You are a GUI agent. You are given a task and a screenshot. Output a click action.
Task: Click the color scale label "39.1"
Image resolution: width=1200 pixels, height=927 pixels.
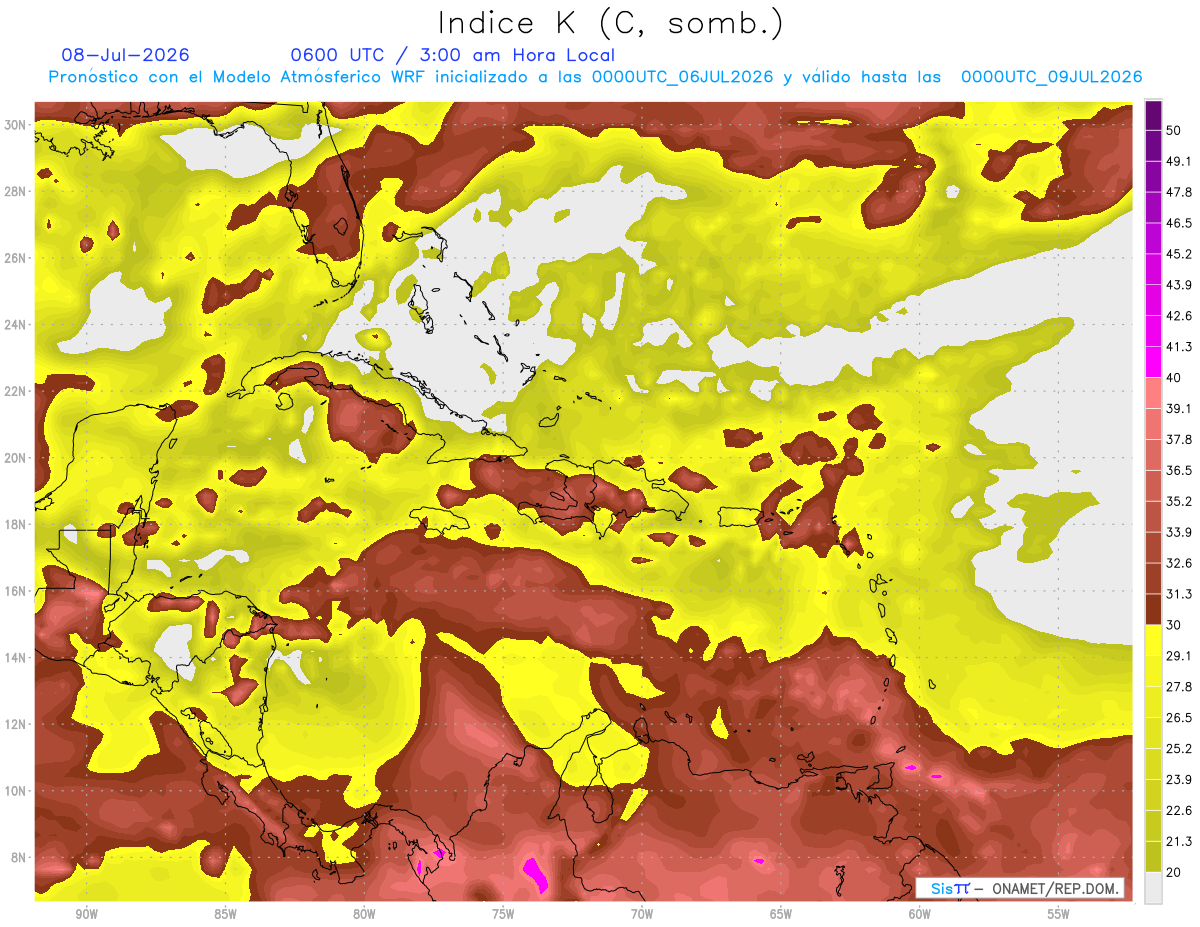point(1179,409)
